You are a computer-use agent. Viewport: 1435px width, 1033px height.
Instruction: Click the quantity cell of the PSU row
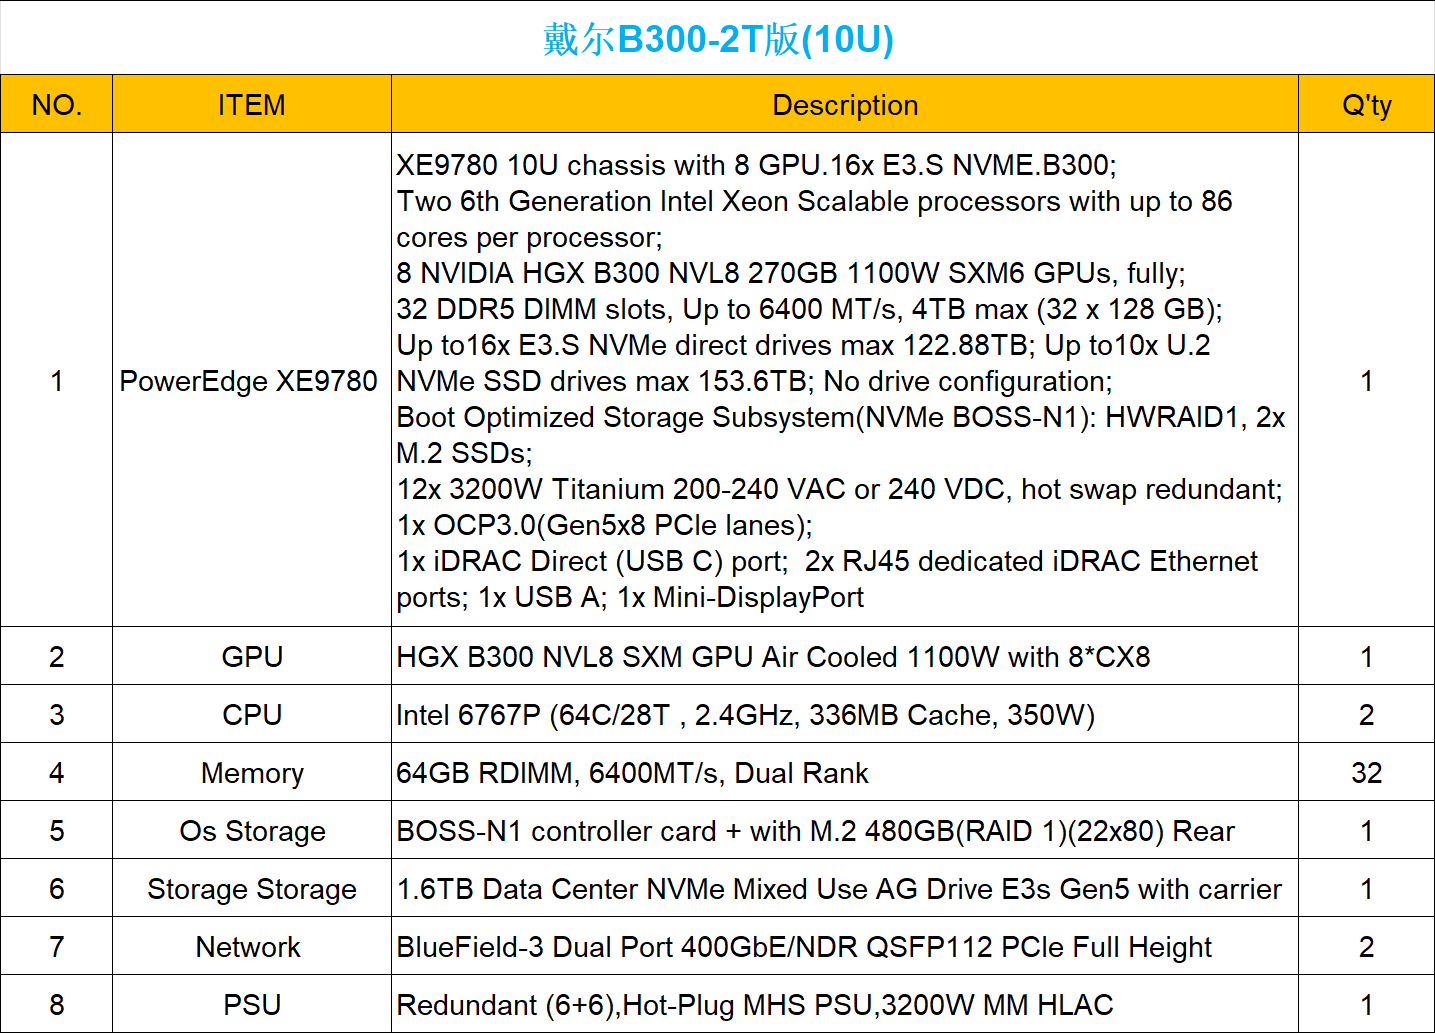coord(1367,1004)
